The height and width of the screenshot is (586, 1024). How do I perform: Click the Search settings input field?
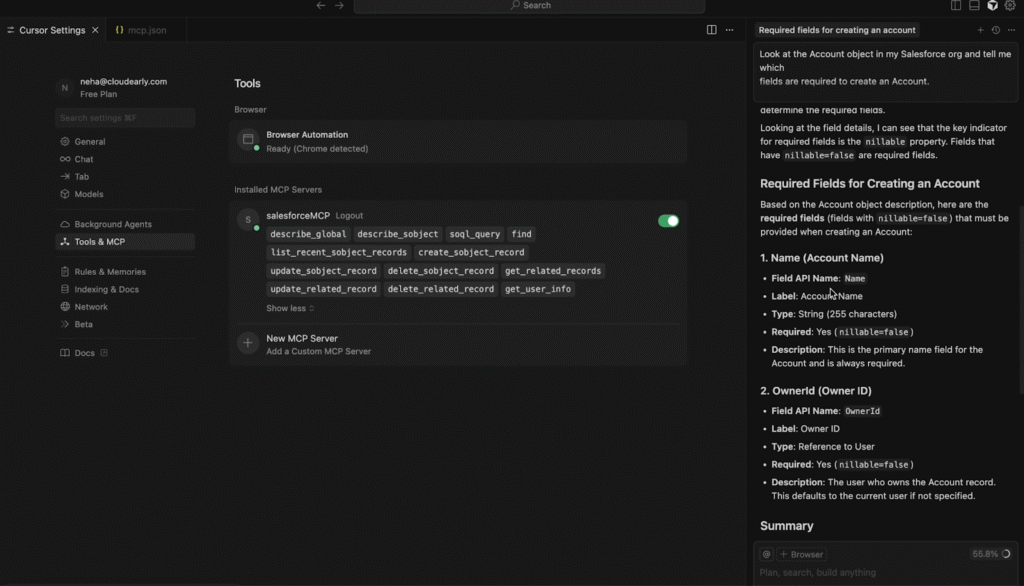click(125, 118)
